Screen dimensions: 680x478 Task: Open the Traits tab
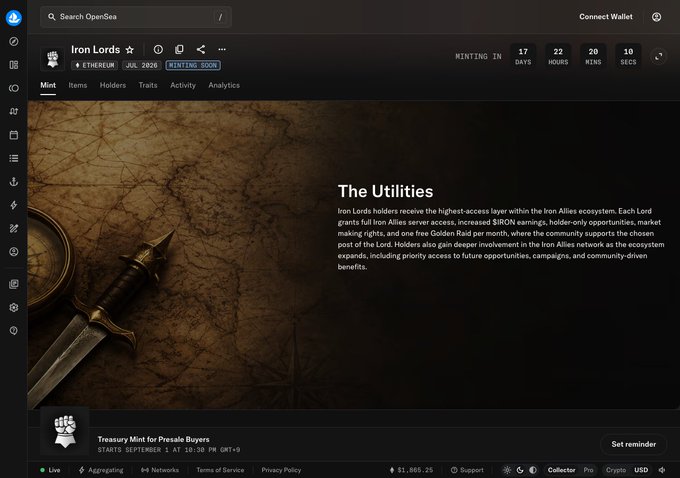pos(148,85)
